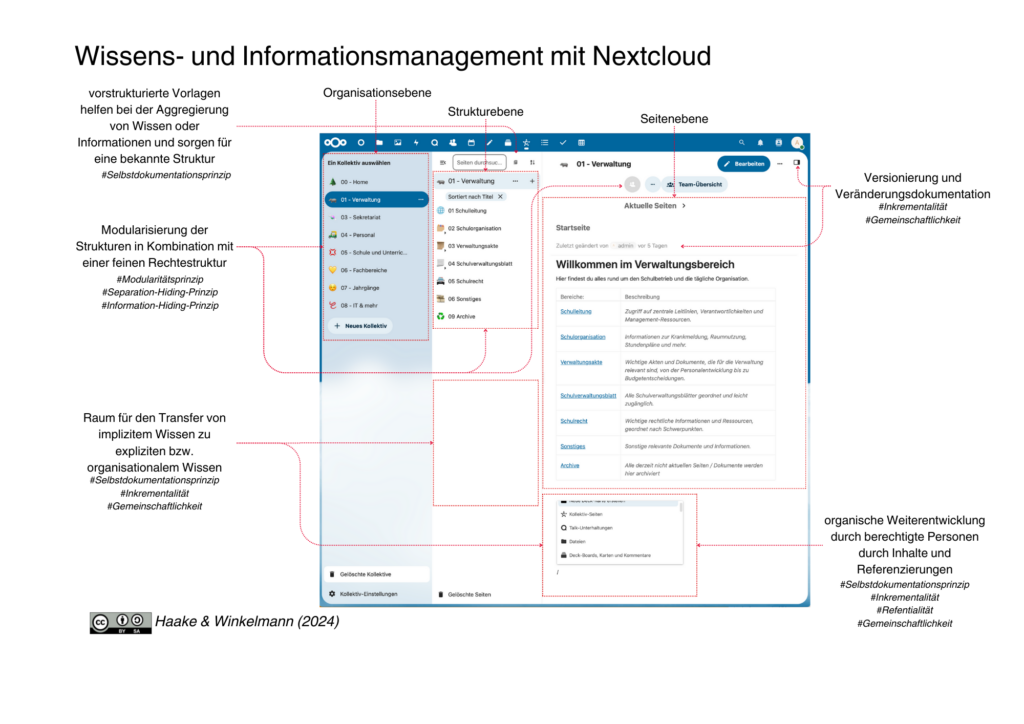Open three-dot menu next to the Bearbeiten button
Screen dimensions: 1024x724
click(780, 164)
